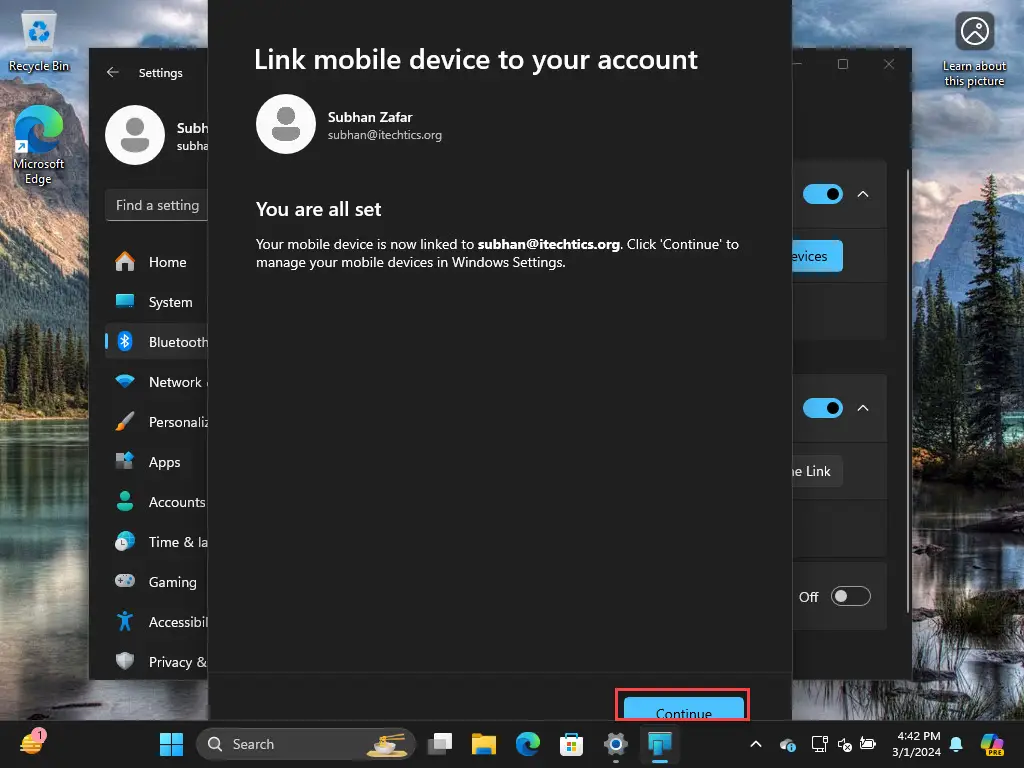
Task: Click Continue to finish linking device
Action: (x=683, y=708)
